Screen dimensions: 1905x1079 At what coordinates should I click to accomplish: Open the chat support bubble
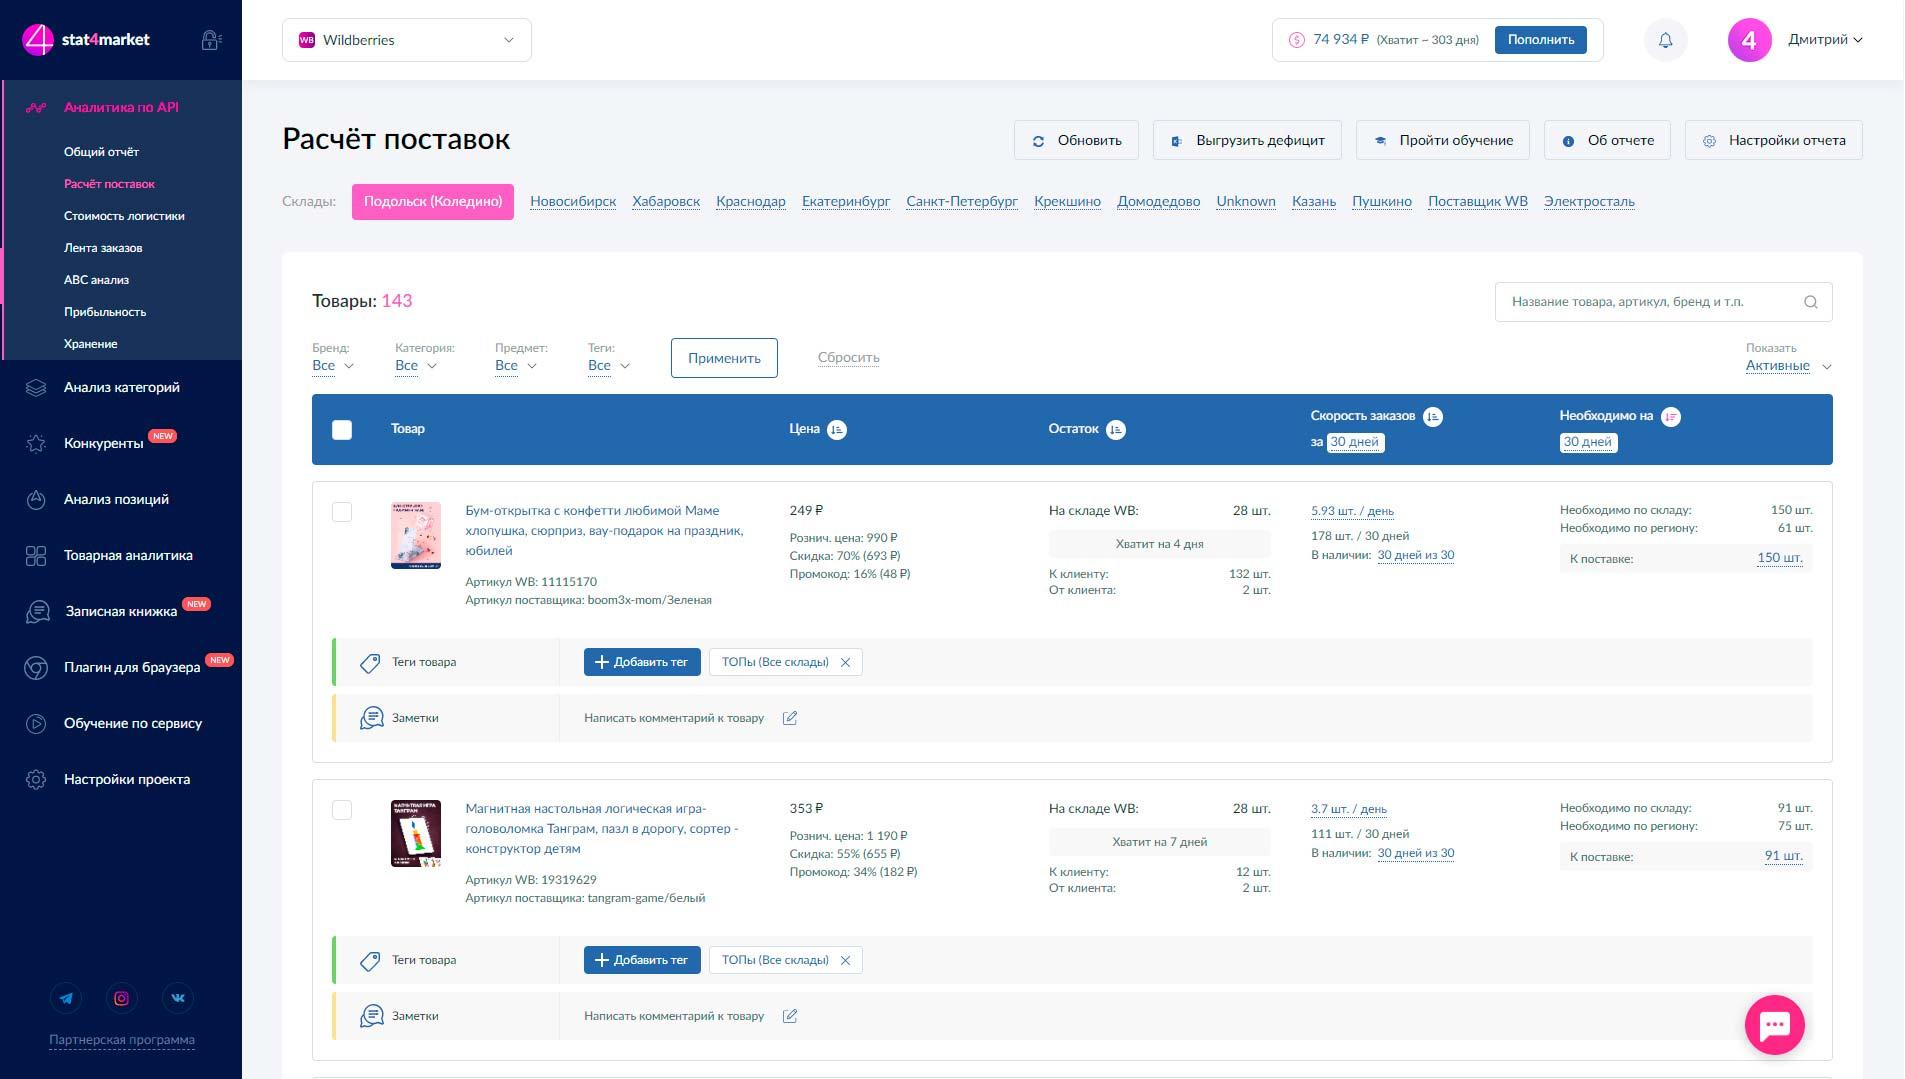[x=1774, y=1024]
